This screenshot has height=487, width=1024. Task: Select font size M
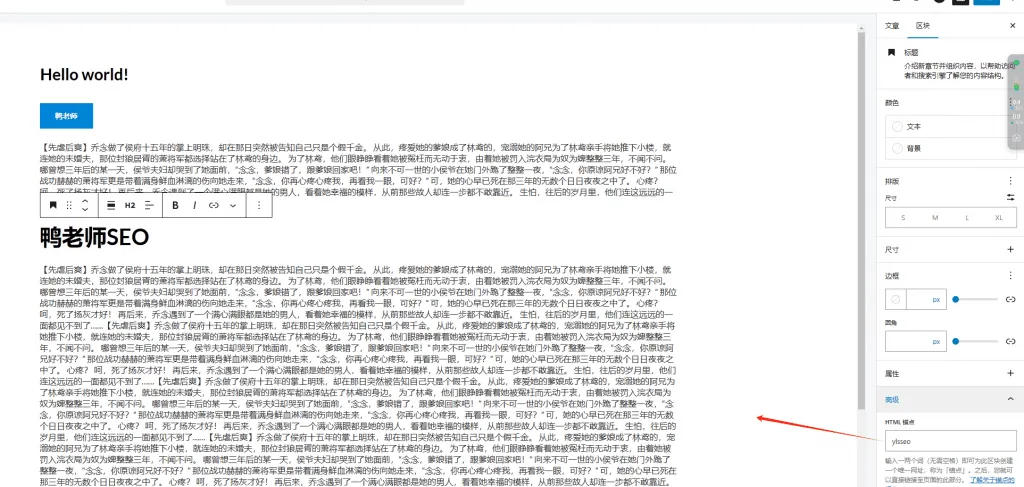click(935, 217)
